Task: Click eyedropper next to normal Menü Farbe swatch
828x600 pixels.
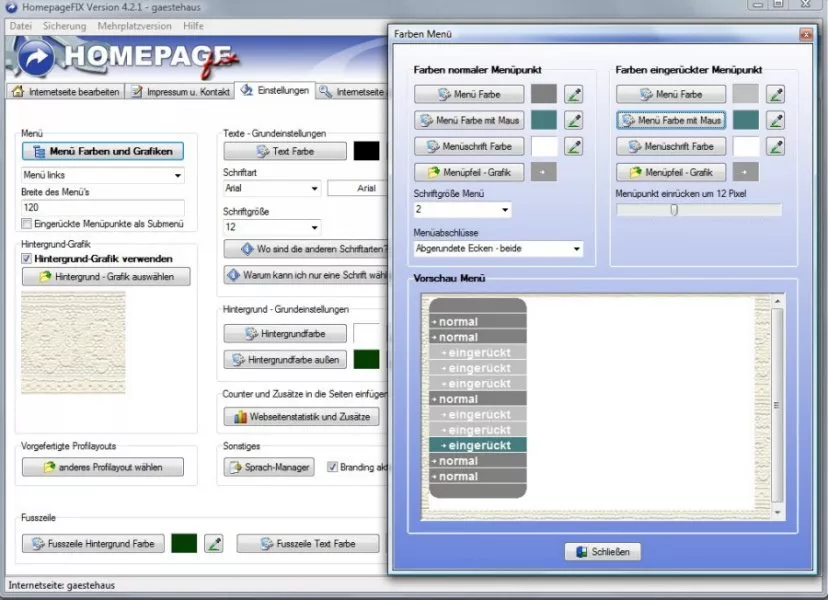Action: click(573, 95)
